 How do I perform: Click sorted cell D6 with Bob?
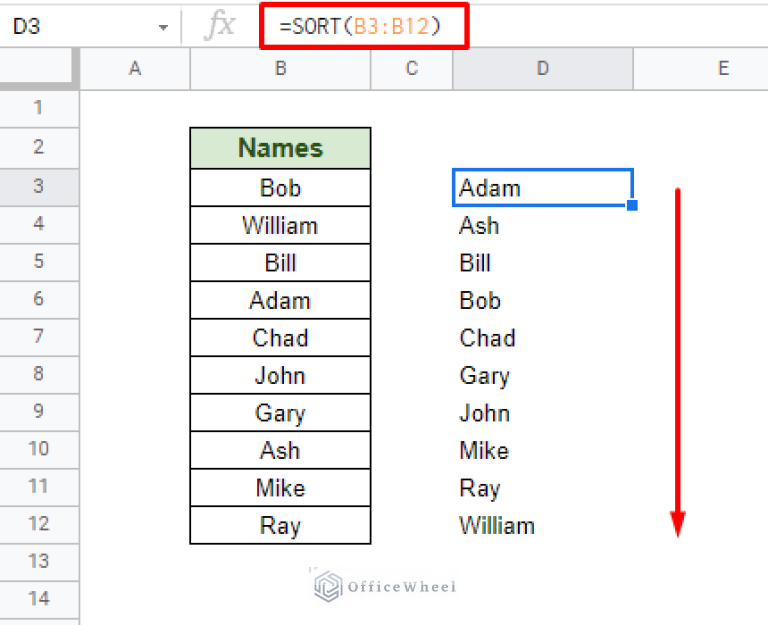point(543,300)
